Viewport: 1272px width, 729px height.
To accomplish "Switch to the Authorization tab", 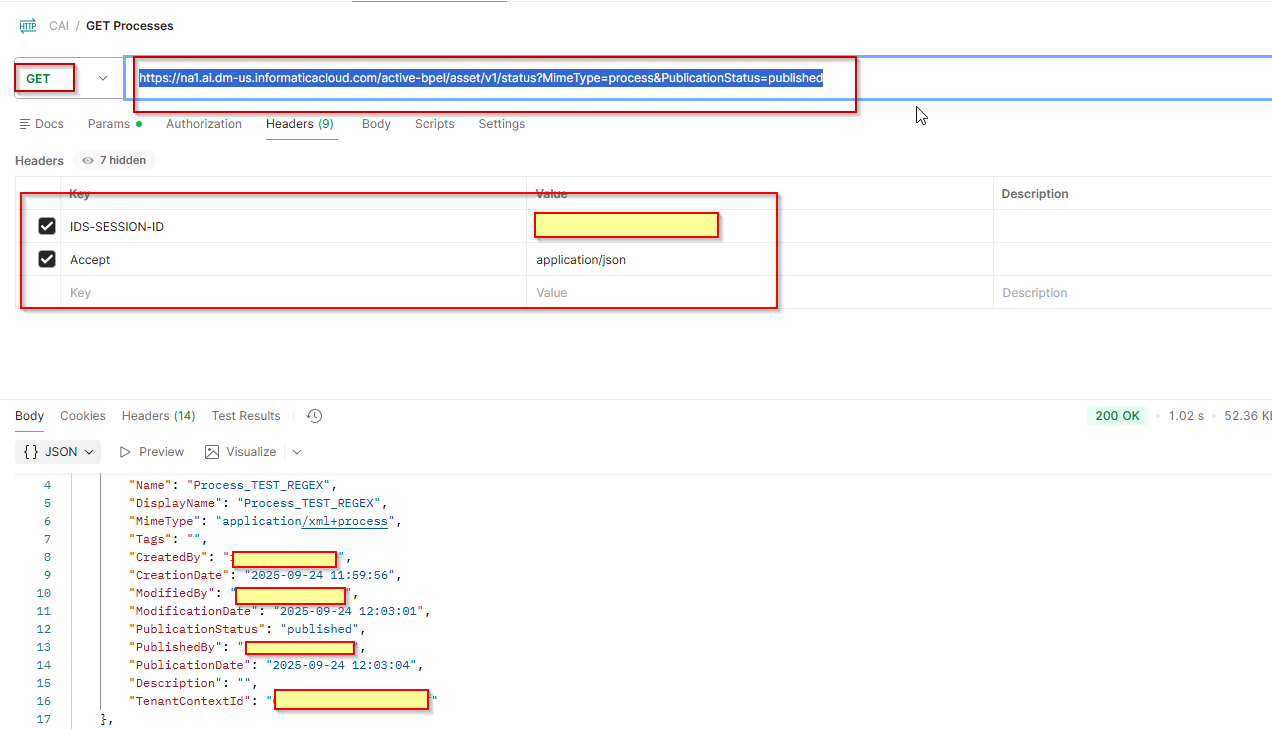I will (204, 124).
